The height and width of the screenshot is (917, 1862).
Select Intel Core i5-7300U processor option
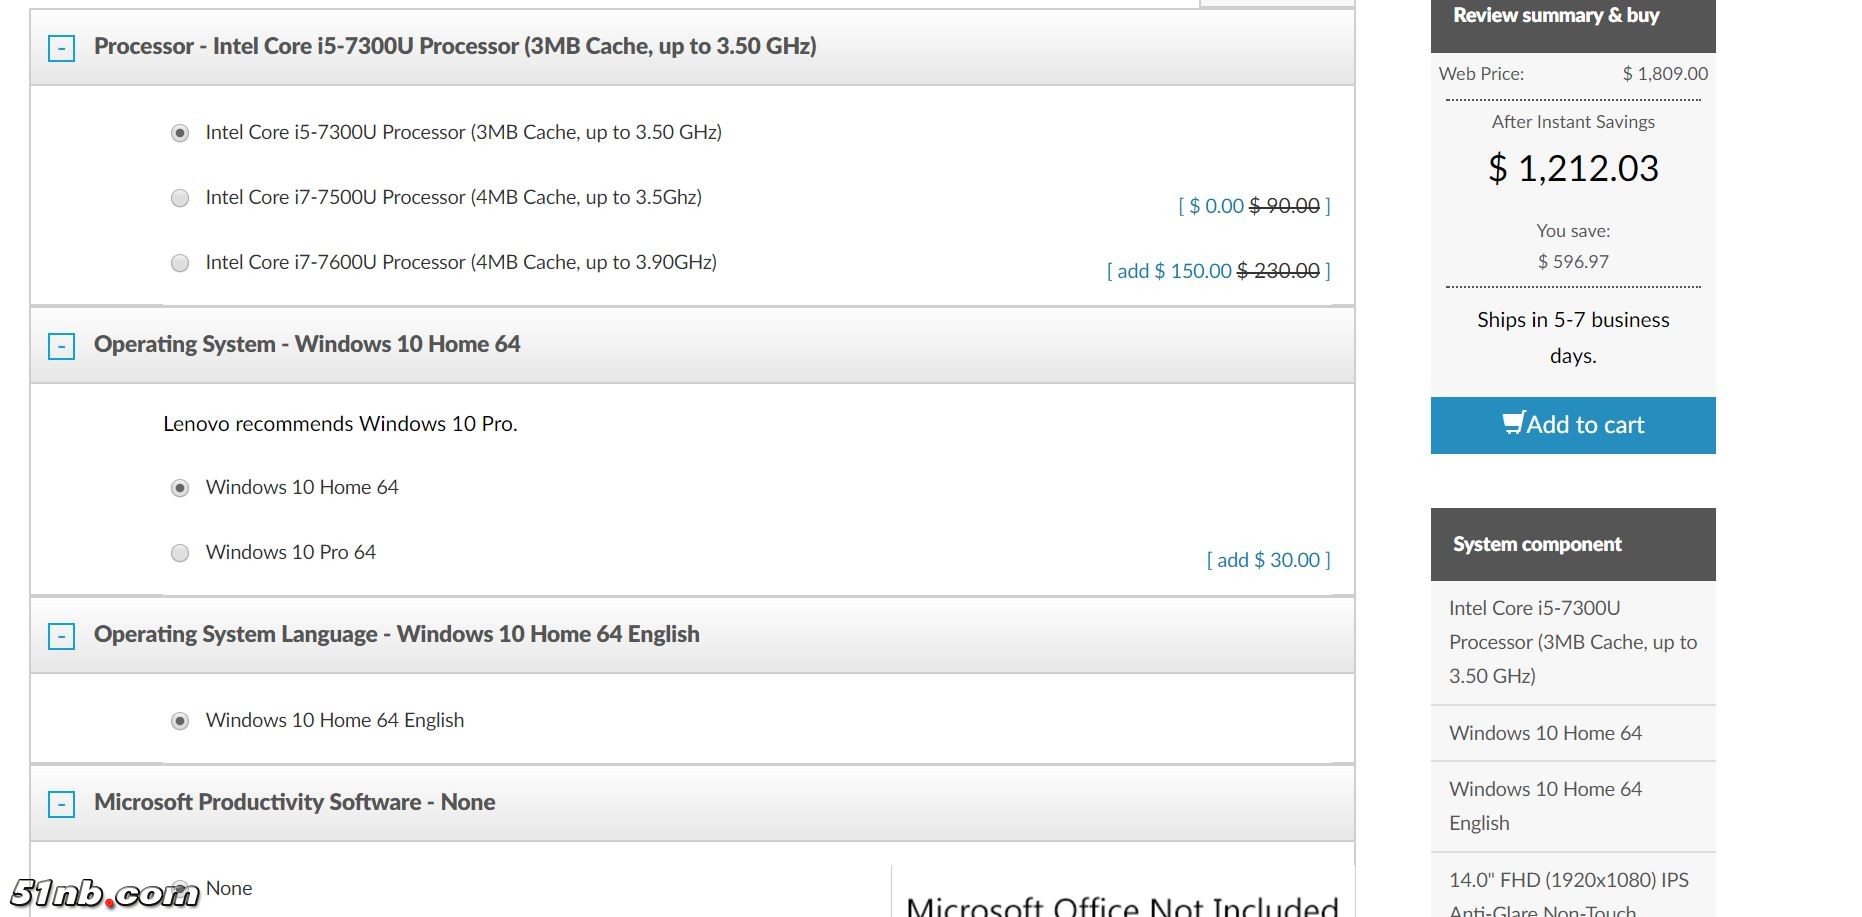180,133
